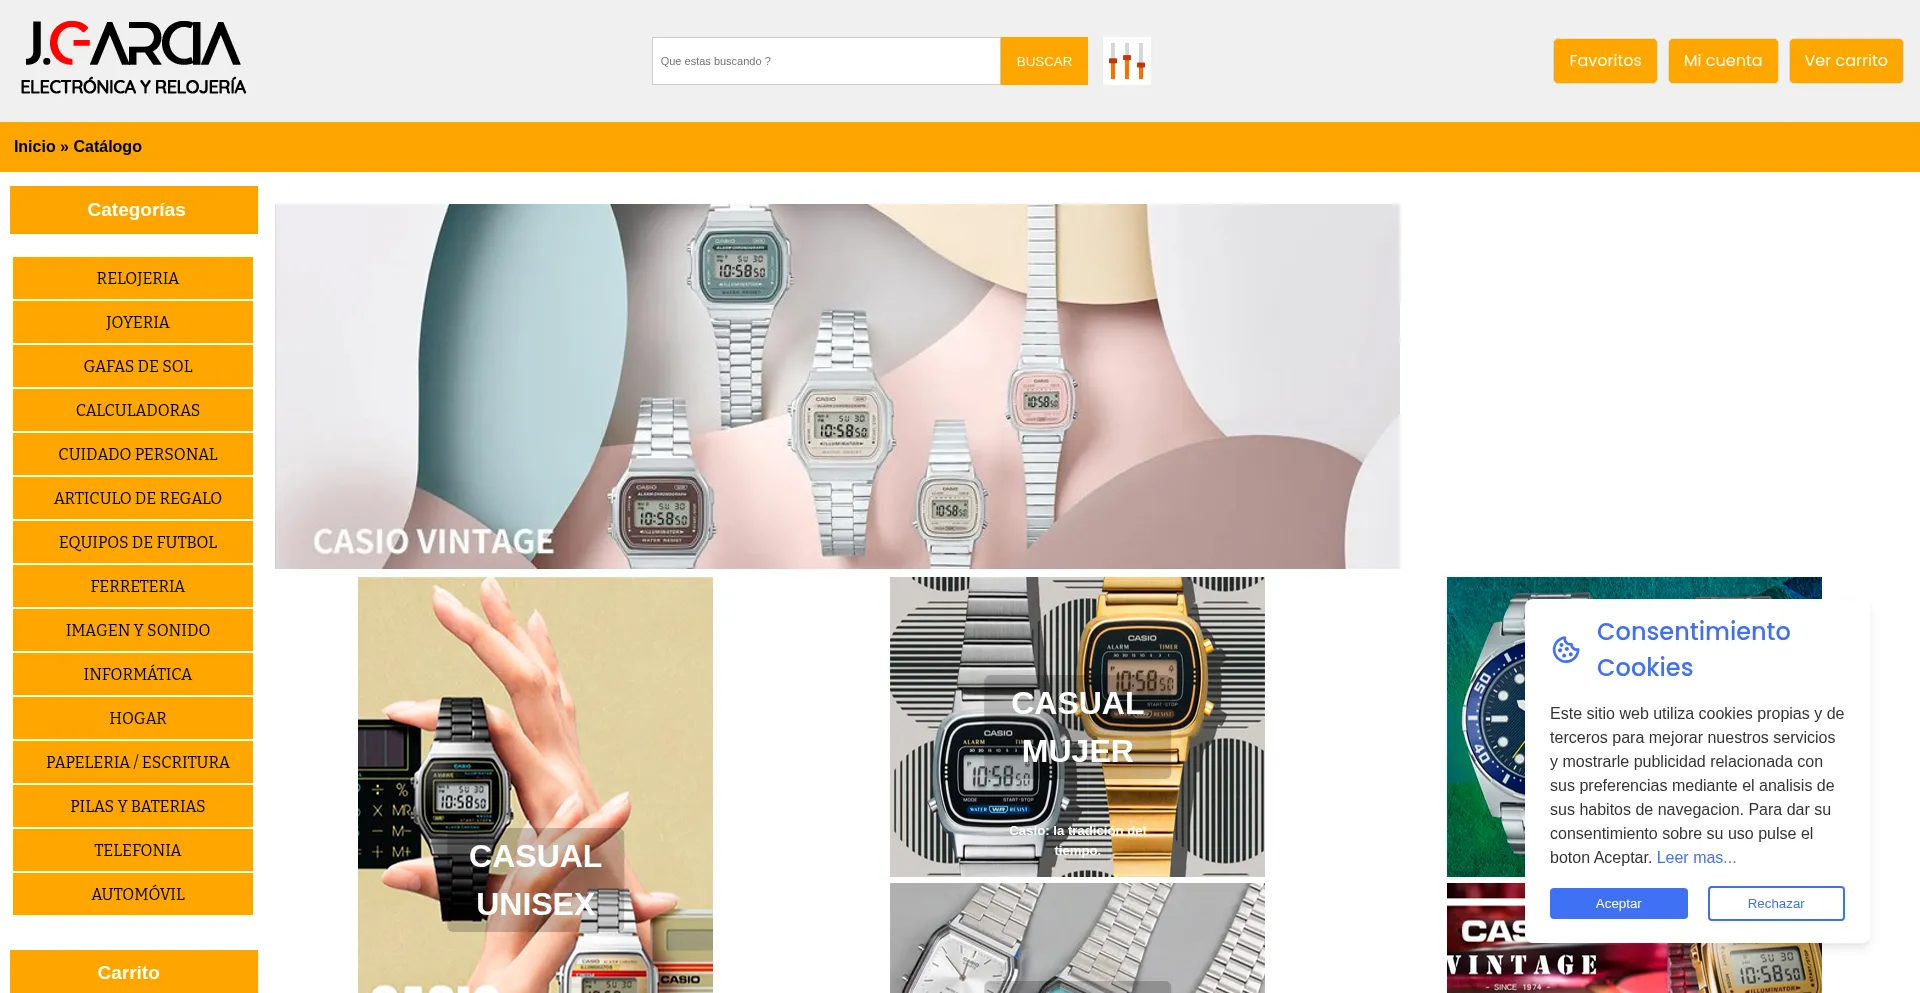Click the J.Garcia logo
Image resolution: width=1920 pixels, height=993 pixels.
coord(133,58)
